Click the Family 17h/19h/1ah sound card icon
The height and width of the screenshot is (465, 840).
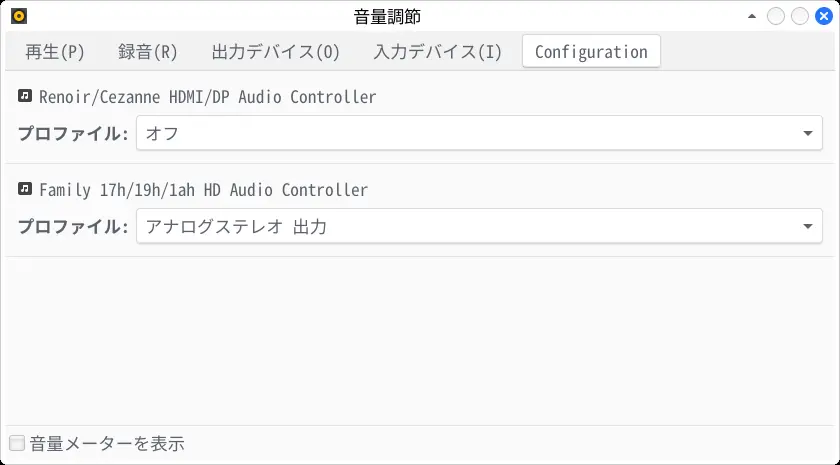[25, 189]
